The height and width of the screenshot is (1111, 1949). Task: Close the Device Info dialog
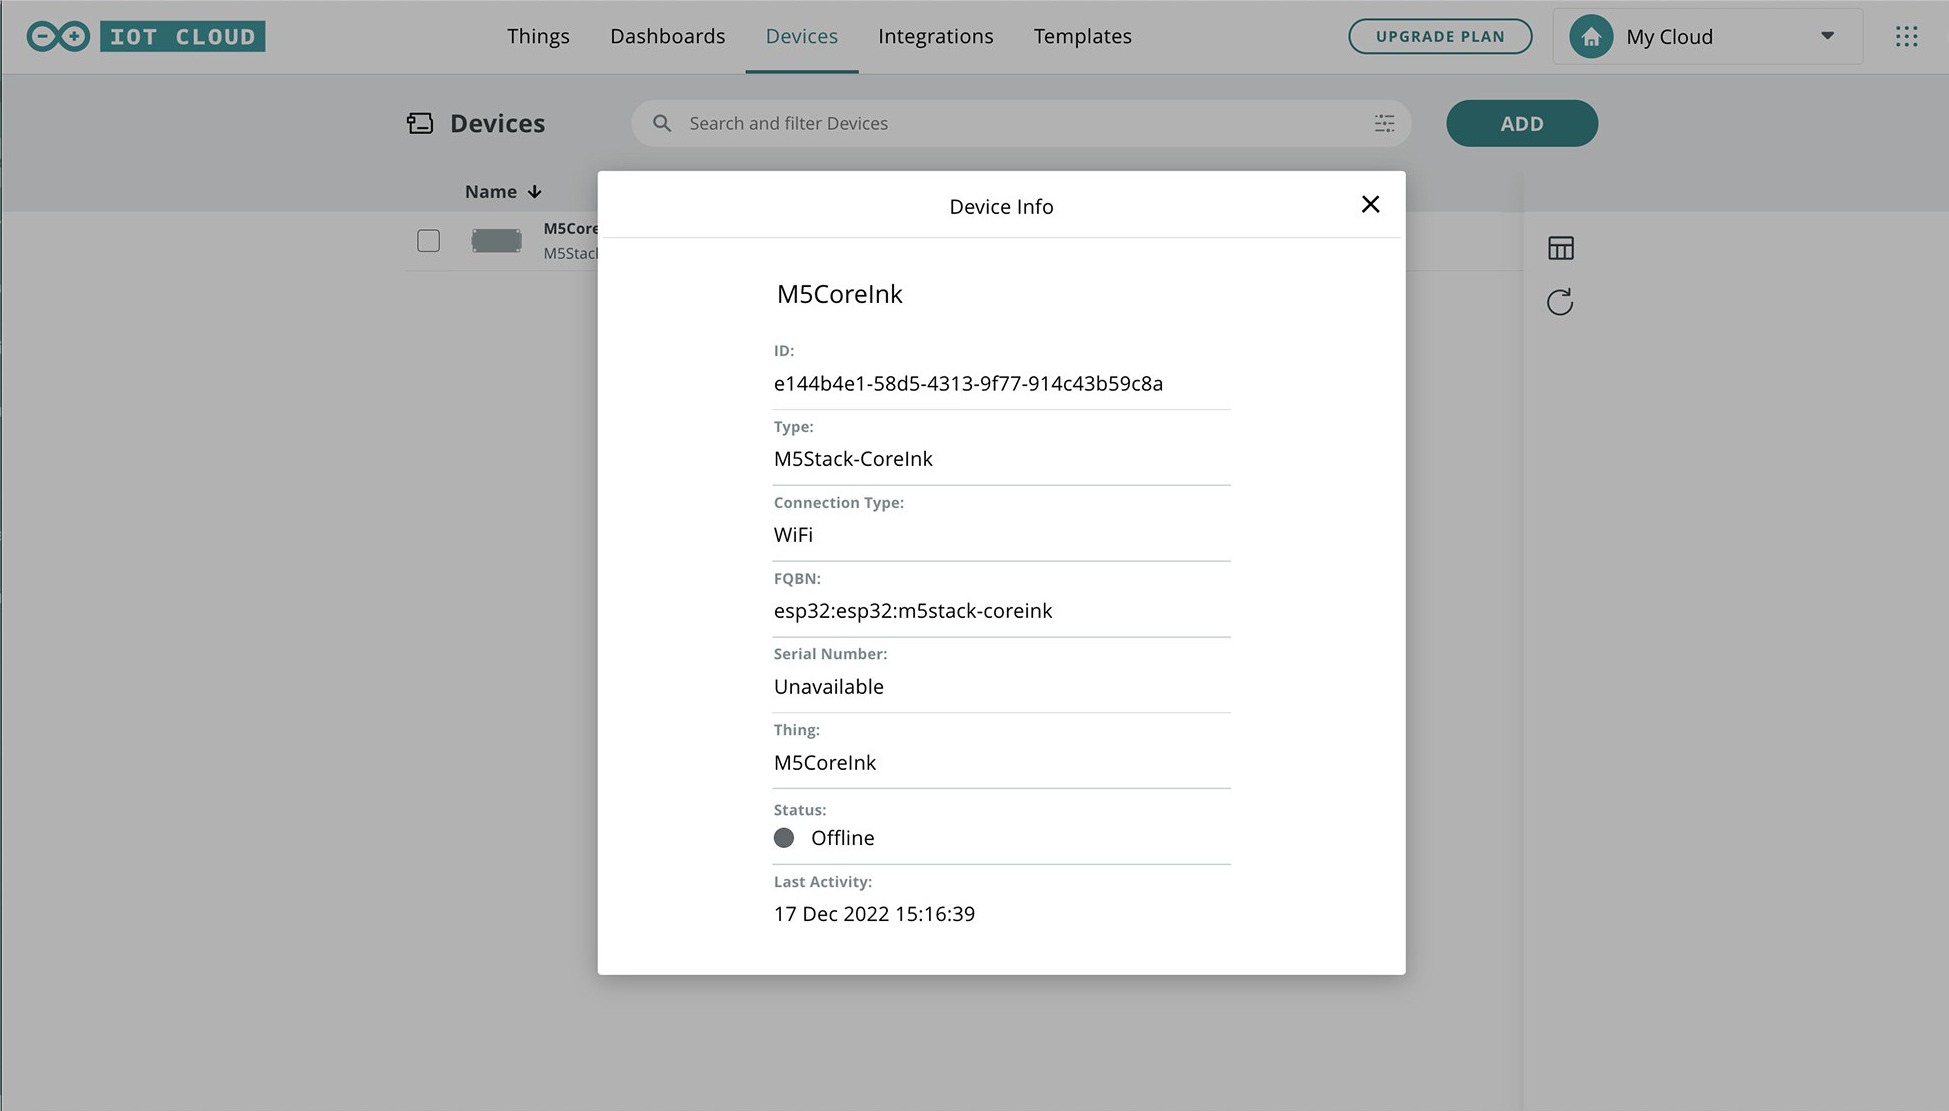(1370, 204)
